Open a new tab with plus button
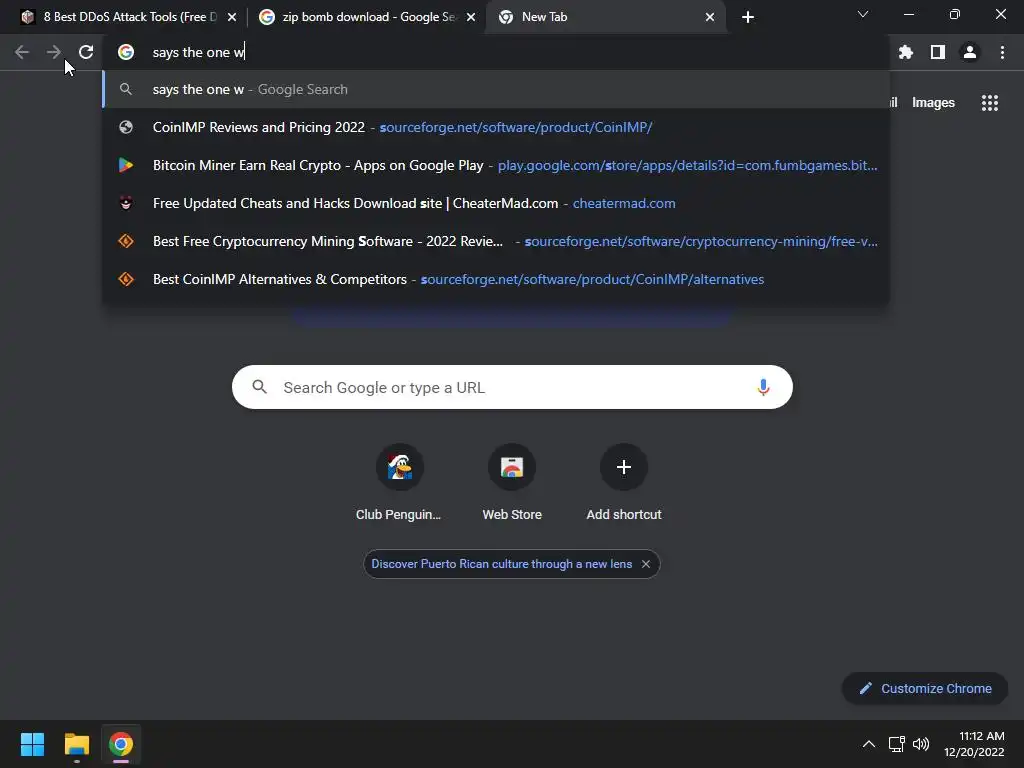Image resolution: width=1024 pixels, height=768 pixels. 748,17
